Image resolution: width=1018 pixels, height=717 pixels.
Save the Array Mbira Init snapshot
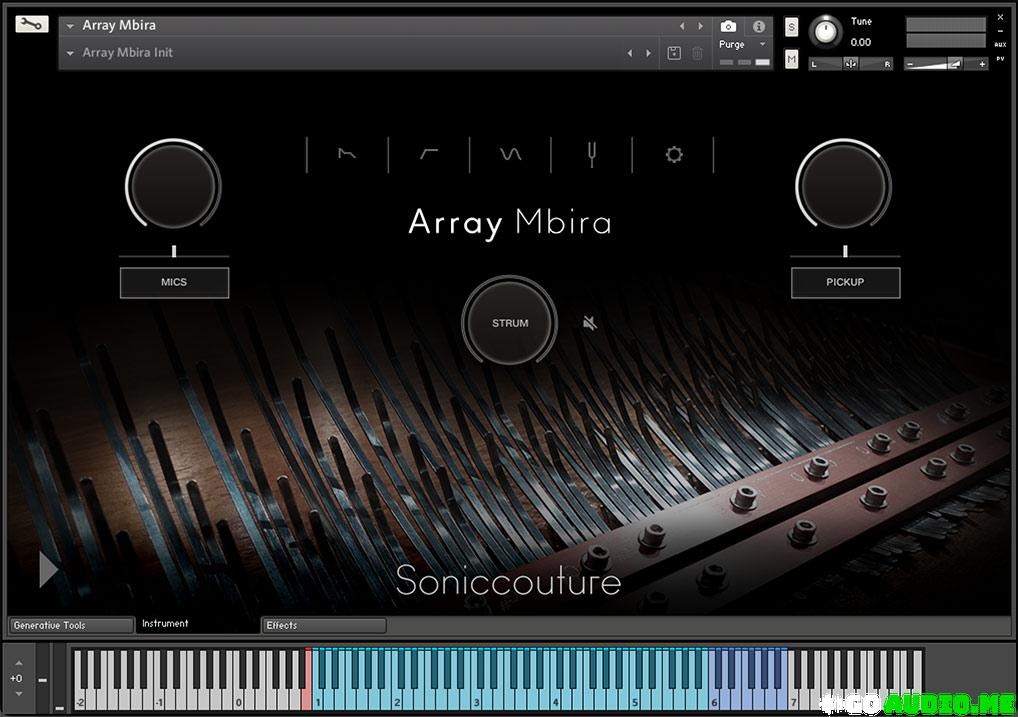674,53
